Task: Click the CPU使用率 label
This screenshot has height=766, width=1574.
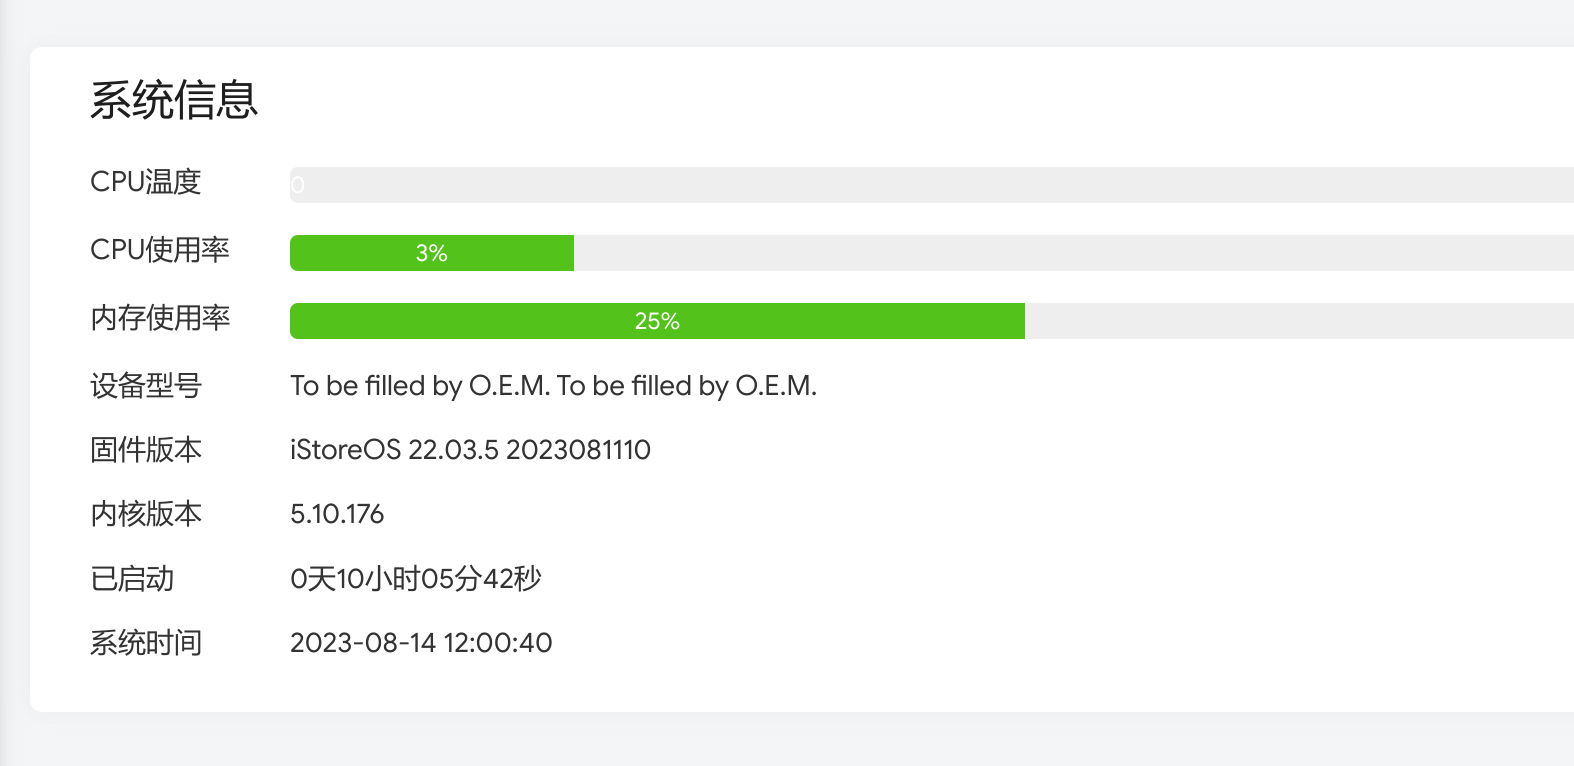Action: pos(160,250)
